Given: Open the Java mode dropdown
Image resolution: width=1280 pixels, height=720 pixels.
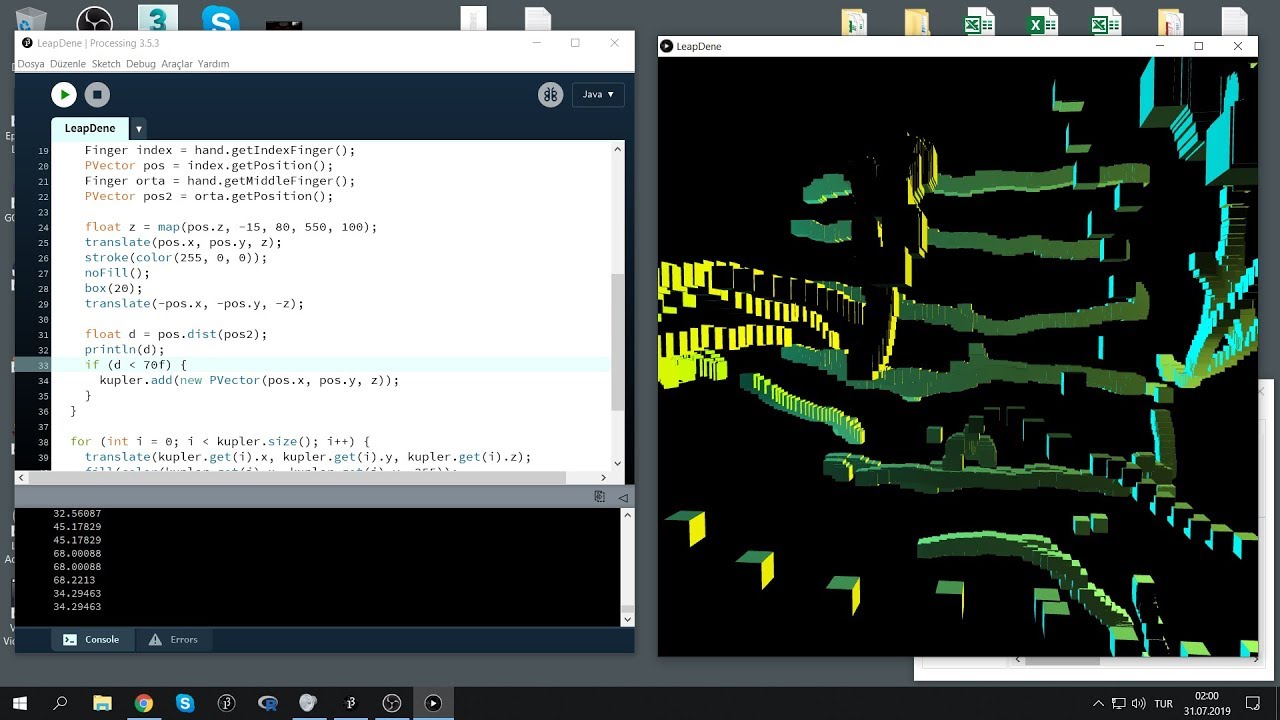Looking at the screenshot, I should [598, 95].
